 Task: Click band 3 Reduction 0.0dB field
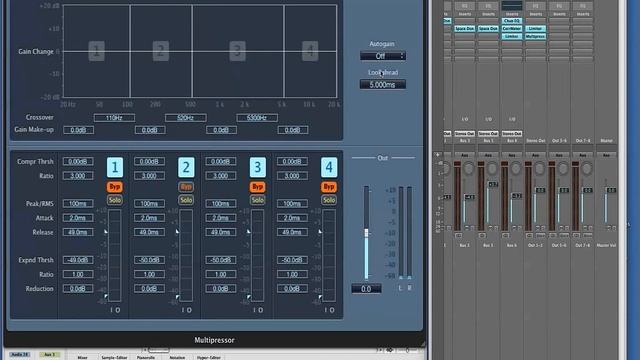[221, 289]
